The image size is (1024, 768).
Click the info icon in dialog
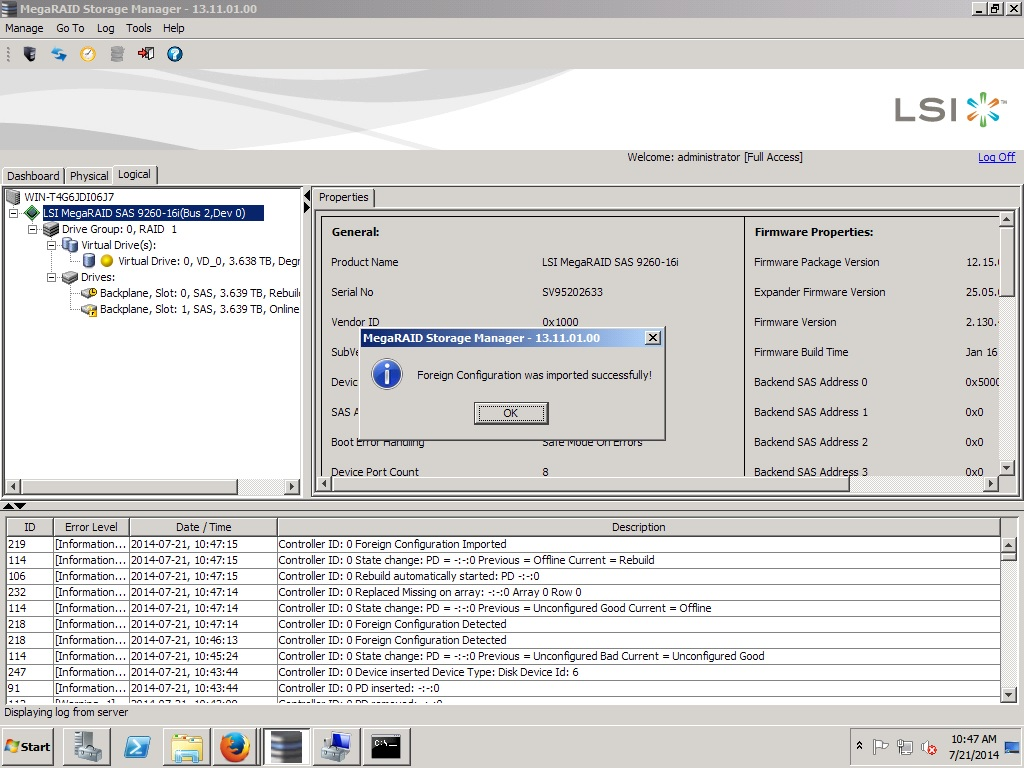(x=387, y=375)
